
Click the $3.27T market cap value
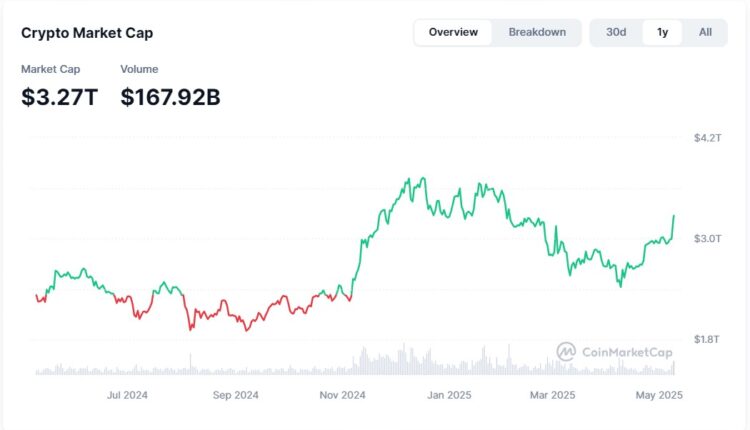(60, 97)
